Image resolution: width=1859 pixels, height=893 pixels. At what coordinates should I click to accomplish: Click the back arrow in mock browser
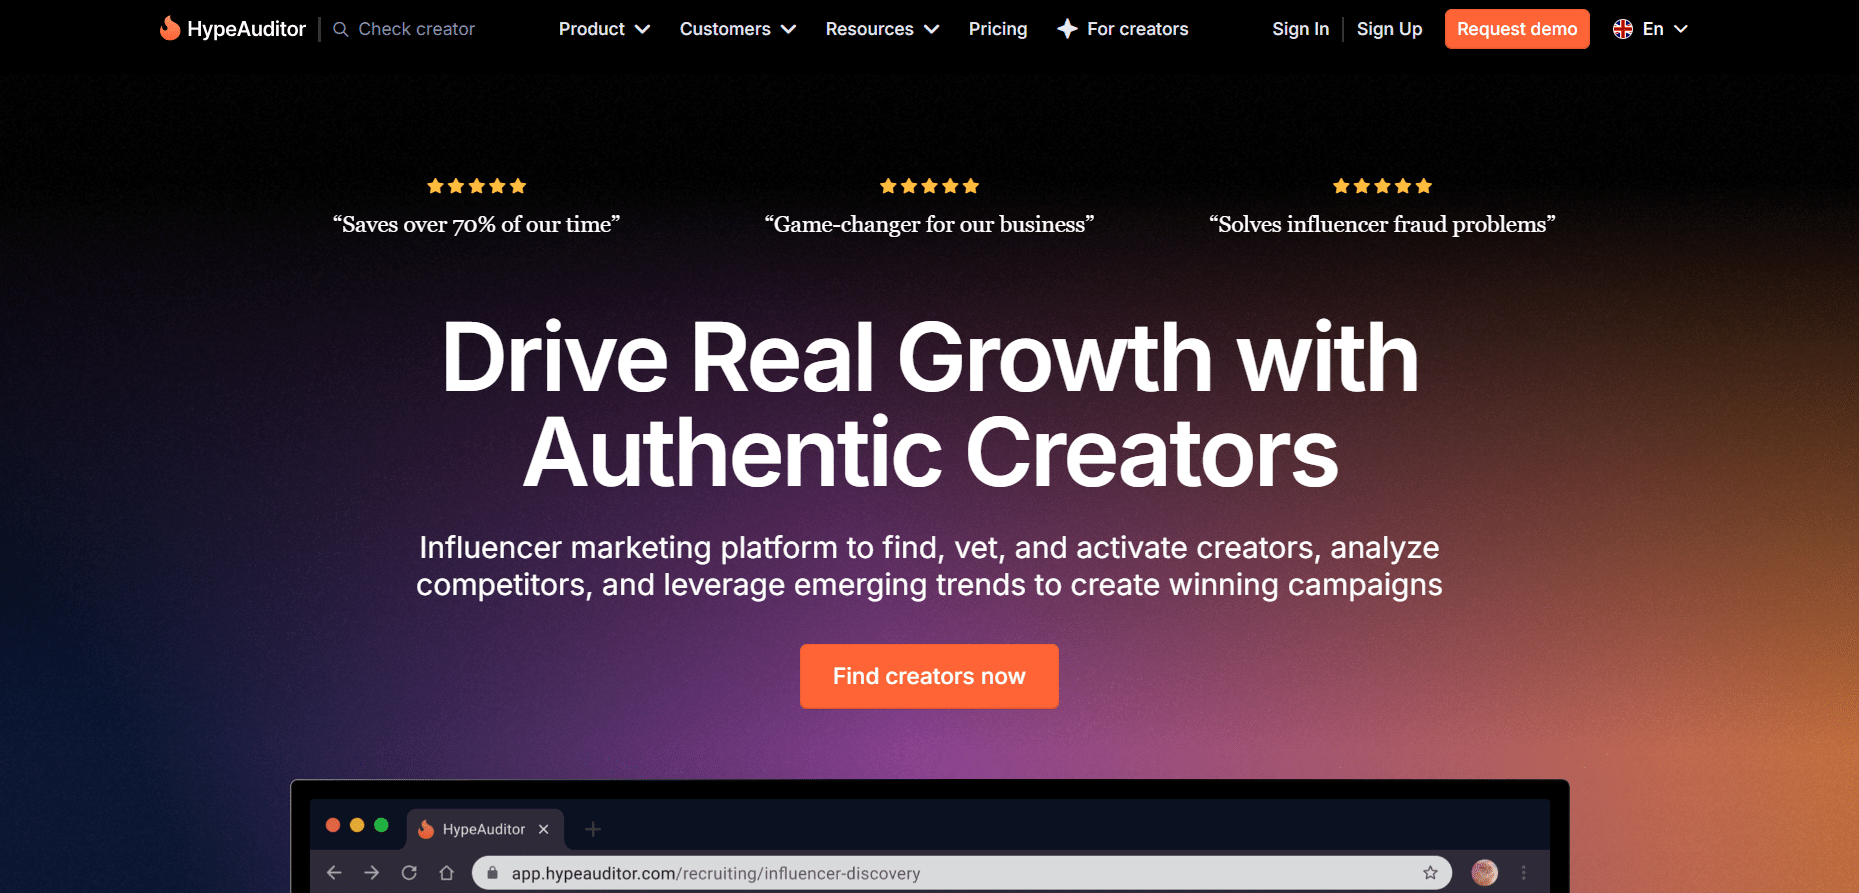point(334,873)
